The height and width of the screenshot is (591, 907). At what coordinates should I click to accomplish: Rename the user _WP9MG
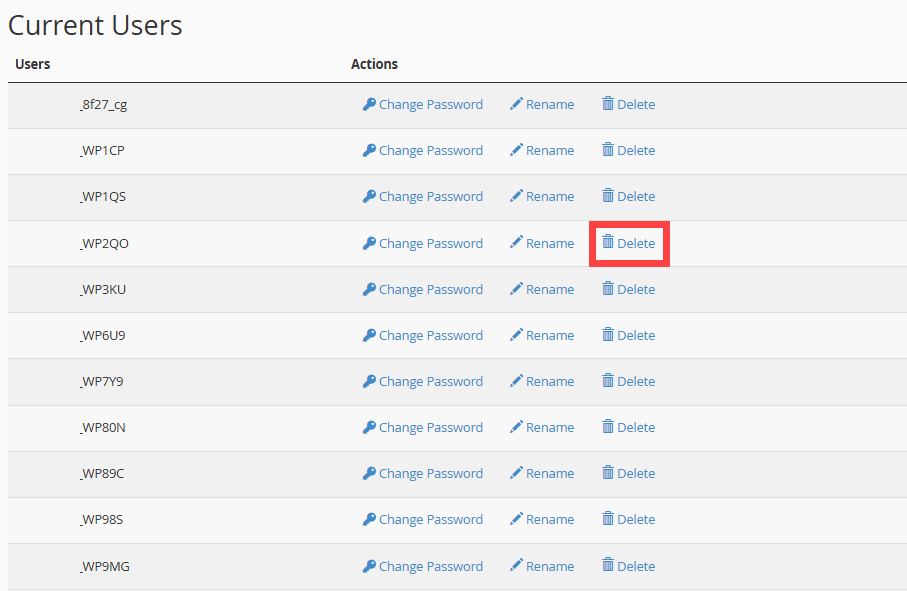click(x=545, y=566)
